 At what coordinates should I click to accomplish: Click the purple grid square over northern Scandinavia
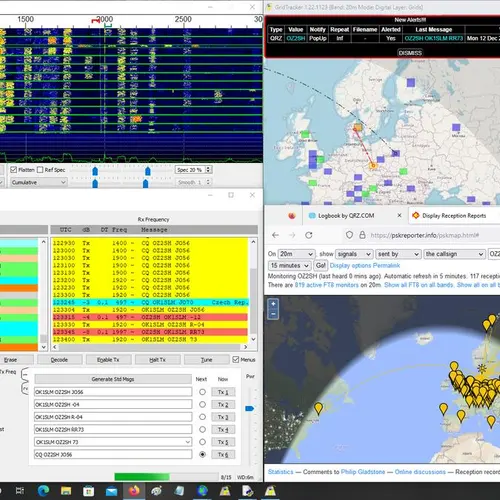click(411, 82)
